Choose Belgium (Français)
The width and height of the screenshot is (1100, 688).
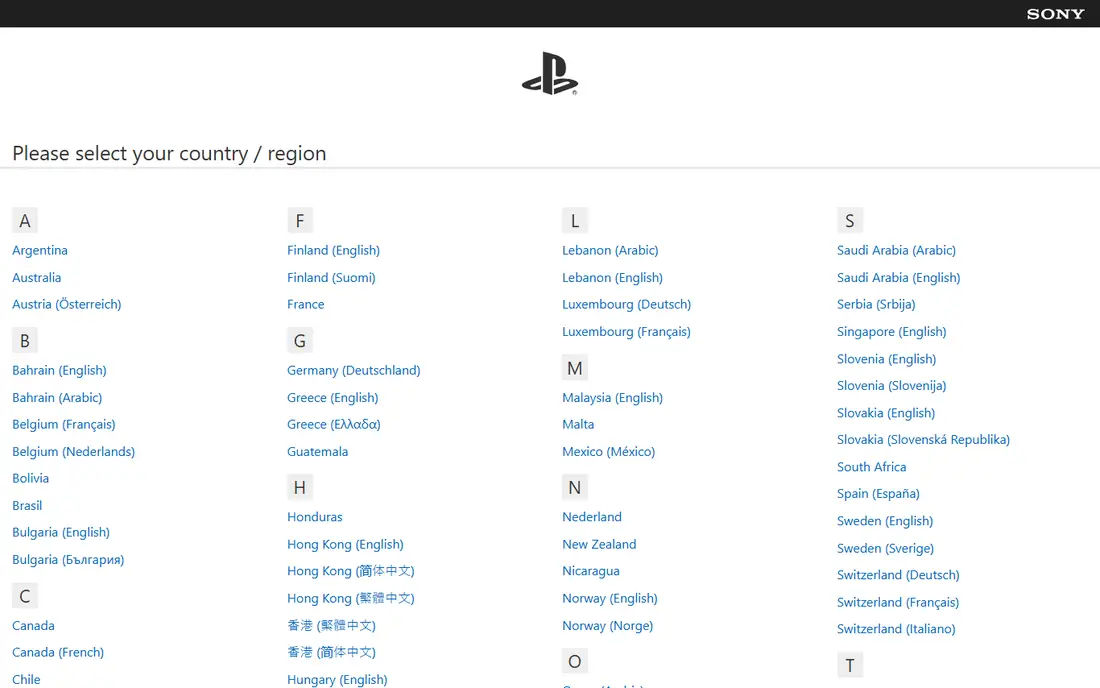click(64, 424)
